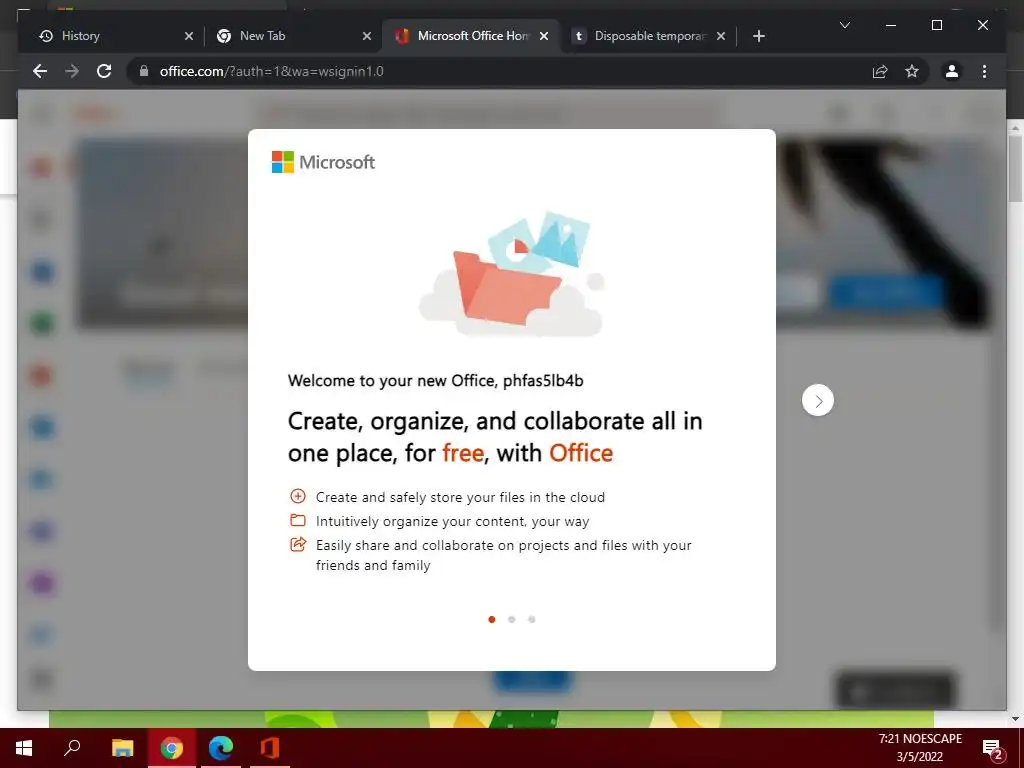Screen dimensions: 1024x768
Task: Open File Explorer from taskbar
Action: coord(122,748)
